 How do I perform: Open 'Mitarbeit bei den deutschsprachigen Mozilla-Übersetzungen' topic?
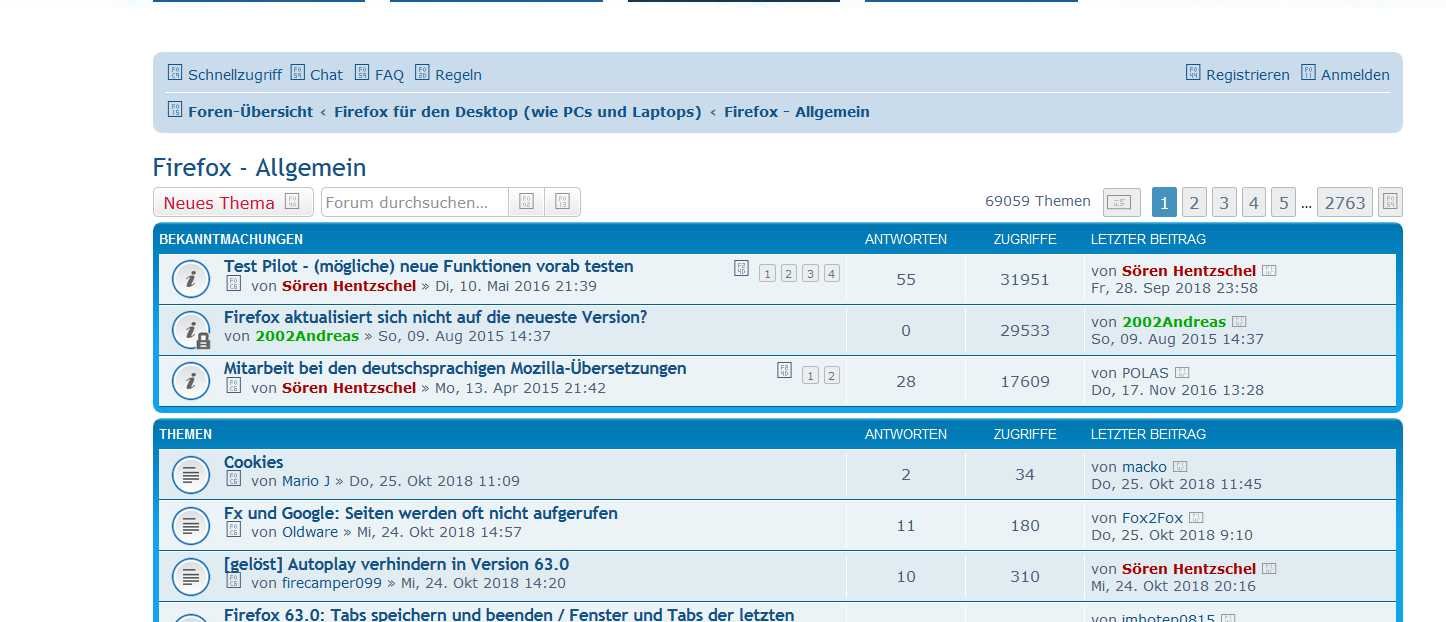point(455,368)
